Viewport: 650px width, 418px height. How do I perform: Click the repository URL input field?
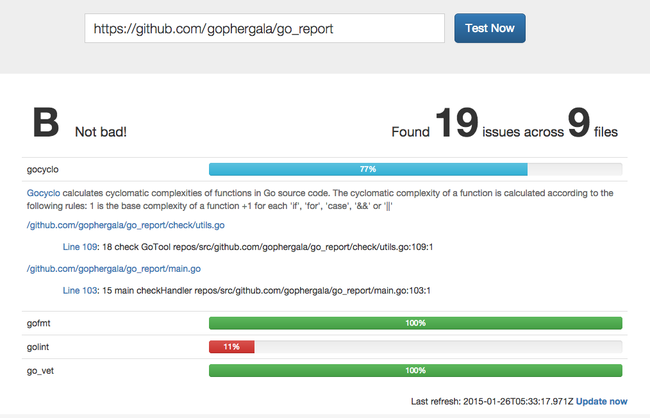pos(264,29)
